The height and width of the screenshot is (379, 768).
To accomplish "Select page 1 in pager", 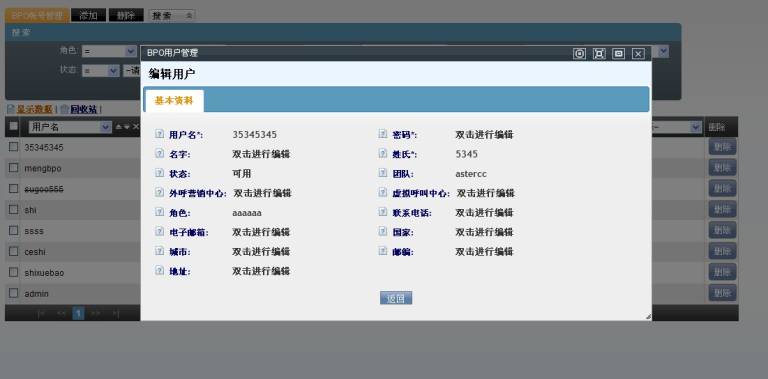I will click(x=78, y=313).
